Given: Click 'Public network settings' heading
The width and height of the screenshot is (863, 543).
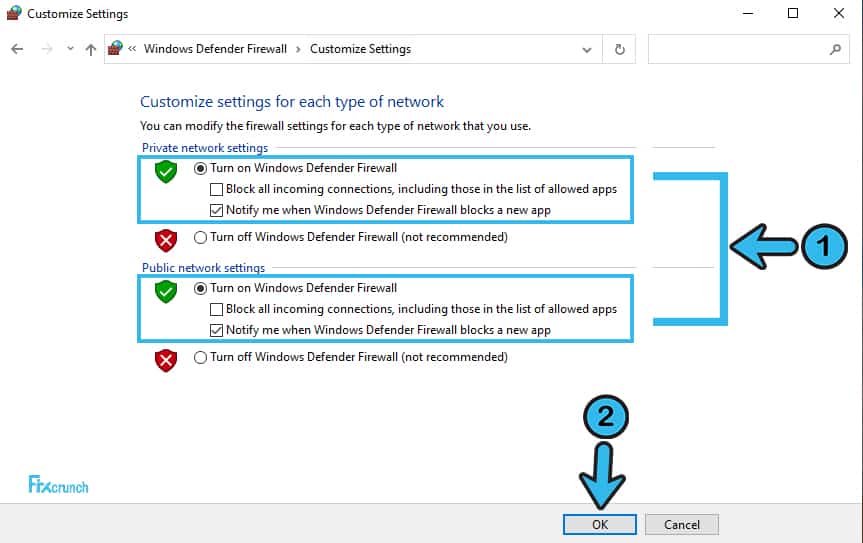Looking at the screenshot, I should (203, 268).
